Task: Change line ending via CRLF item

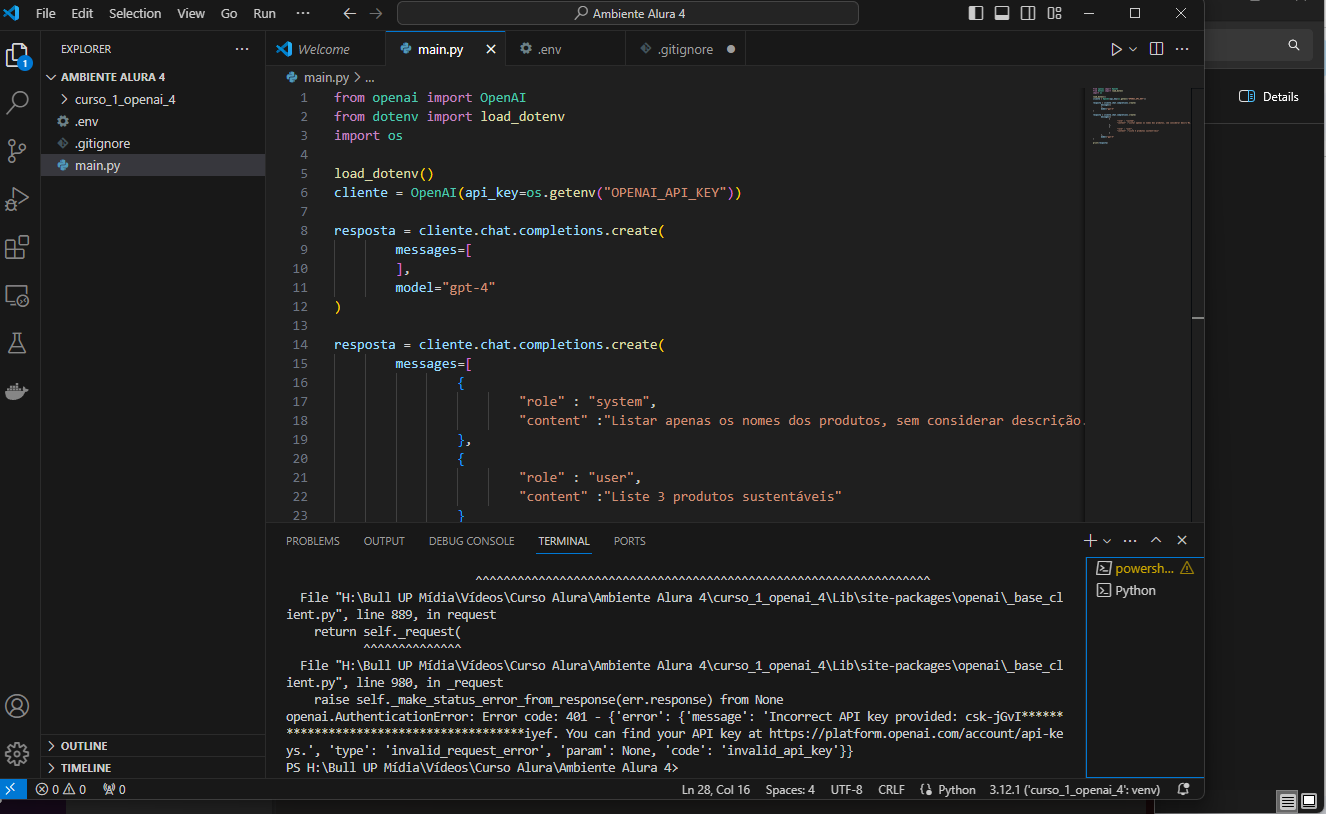Action: (x=891, y=789)
